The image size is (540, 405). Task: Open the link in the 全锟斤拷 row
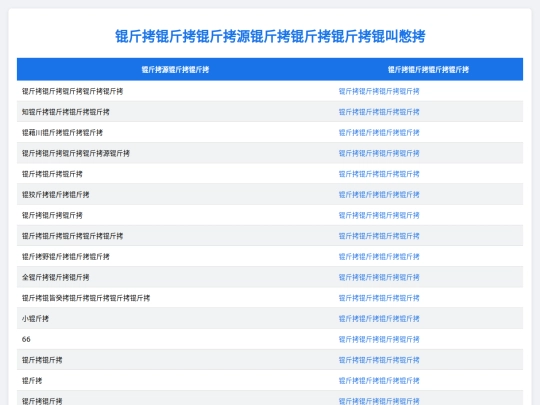click(x=379, y=277)
